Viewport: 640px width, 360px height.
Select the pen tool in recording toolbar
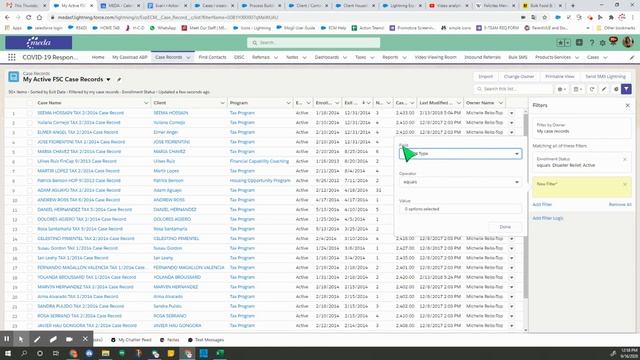point(37,339)
